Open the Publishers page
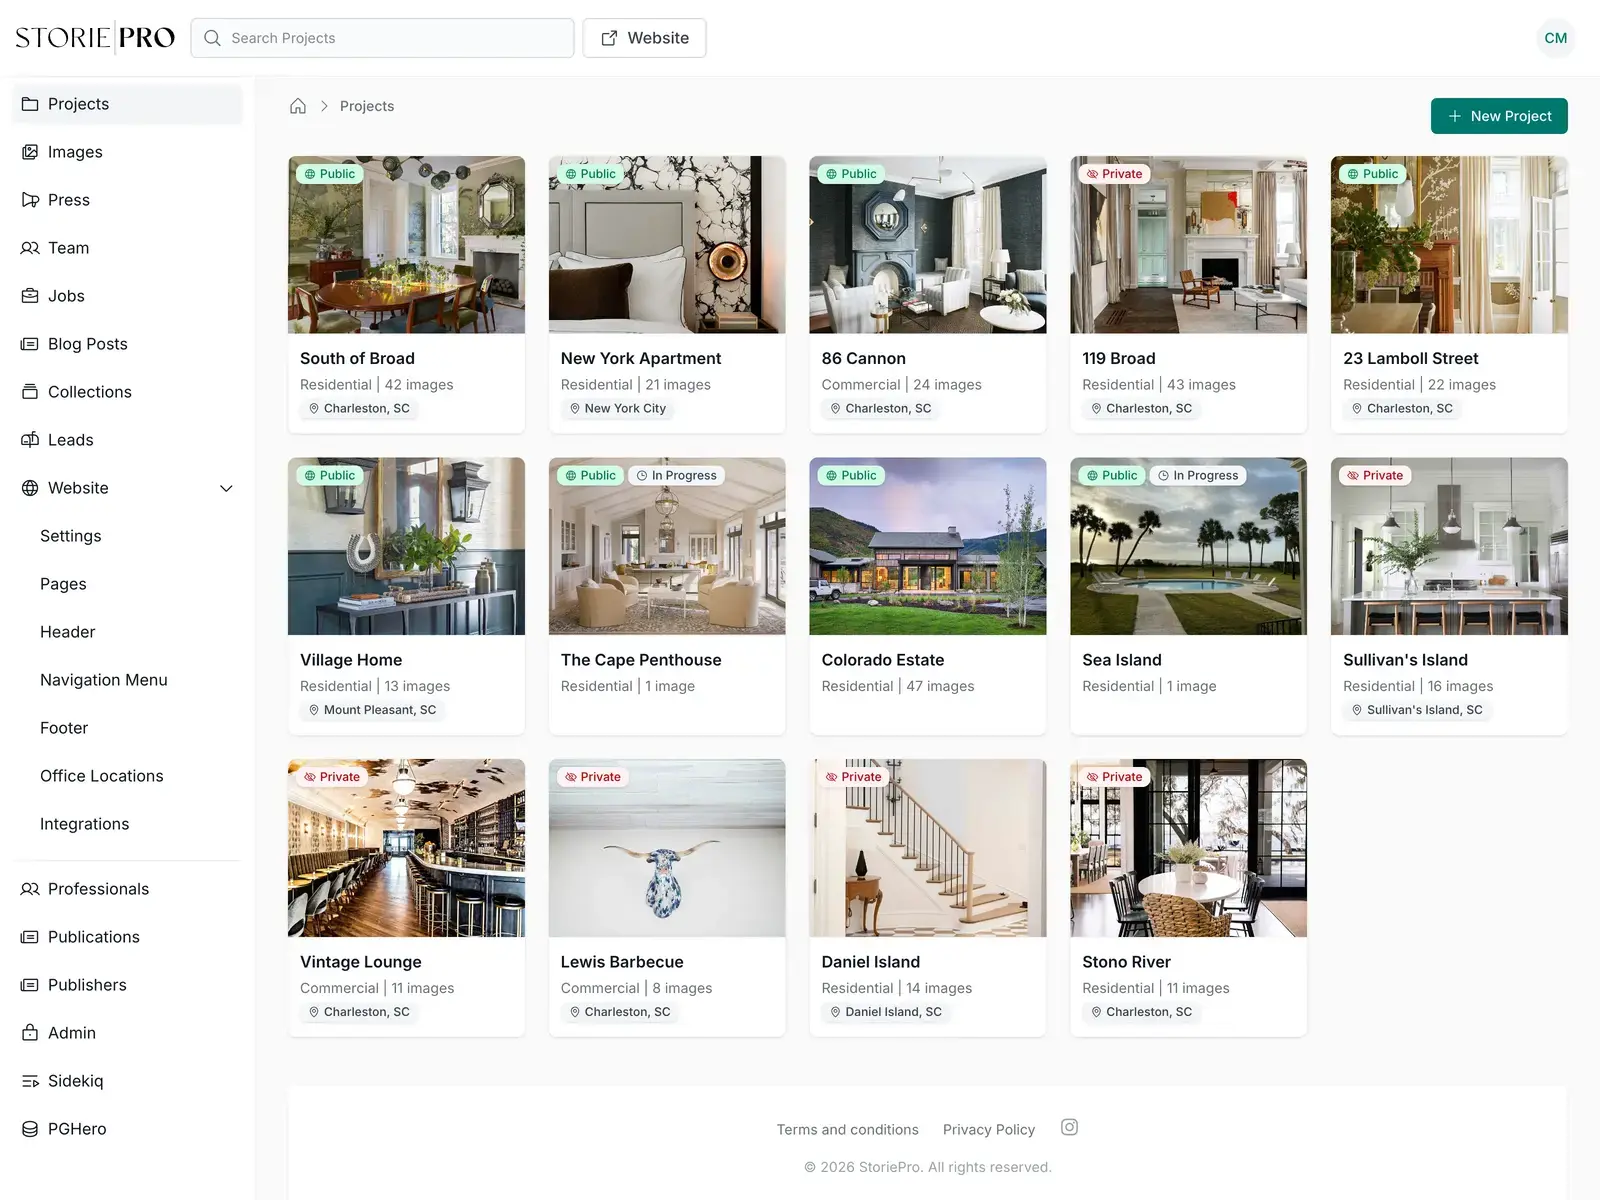 click(87, 984)
